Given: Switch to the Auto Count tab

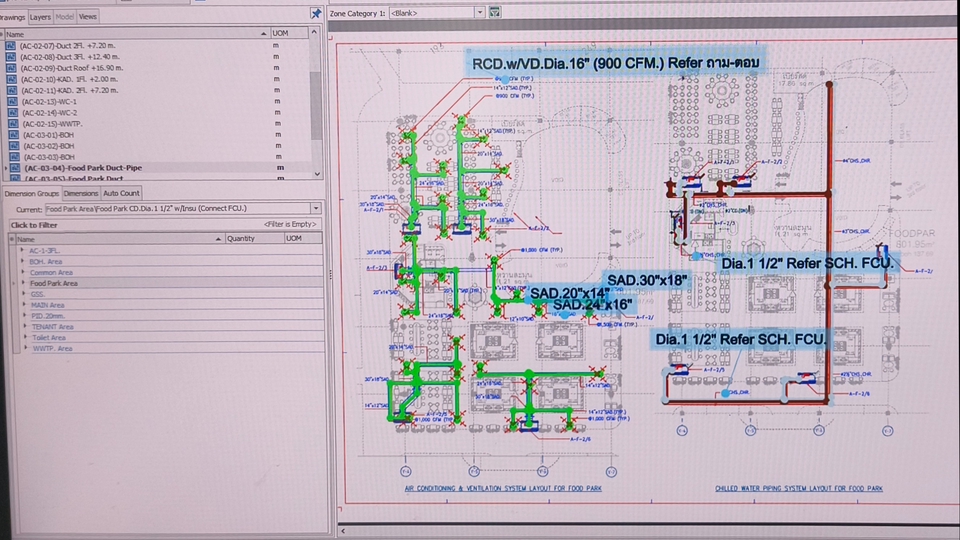Looking at the screenshot, I should [122, 192].
